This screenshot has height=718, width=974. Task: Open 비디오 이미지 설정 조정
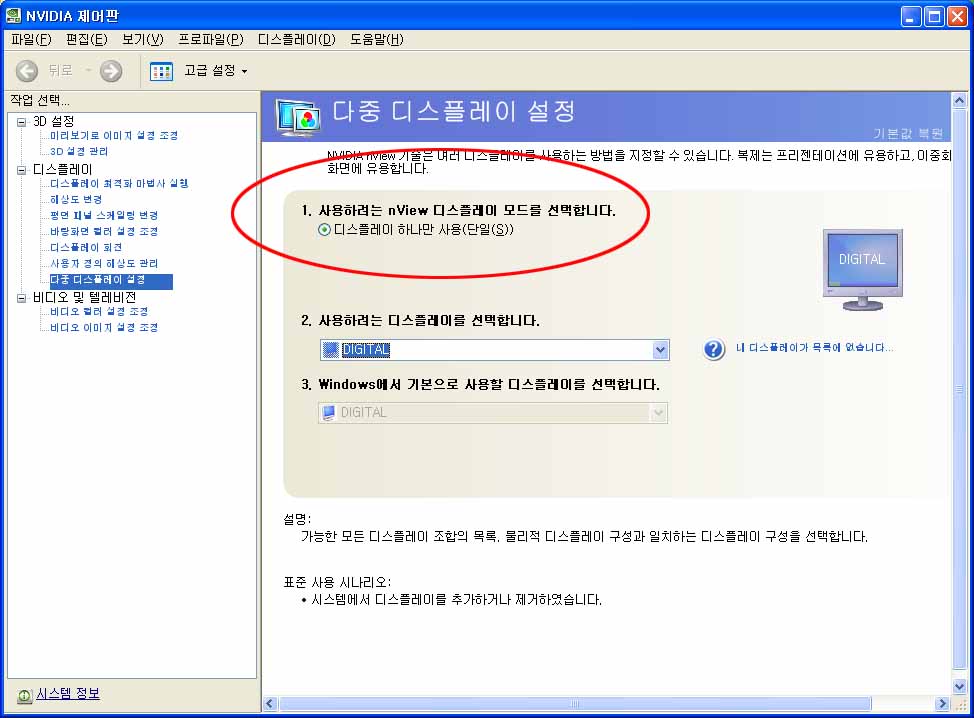point(104,328)
